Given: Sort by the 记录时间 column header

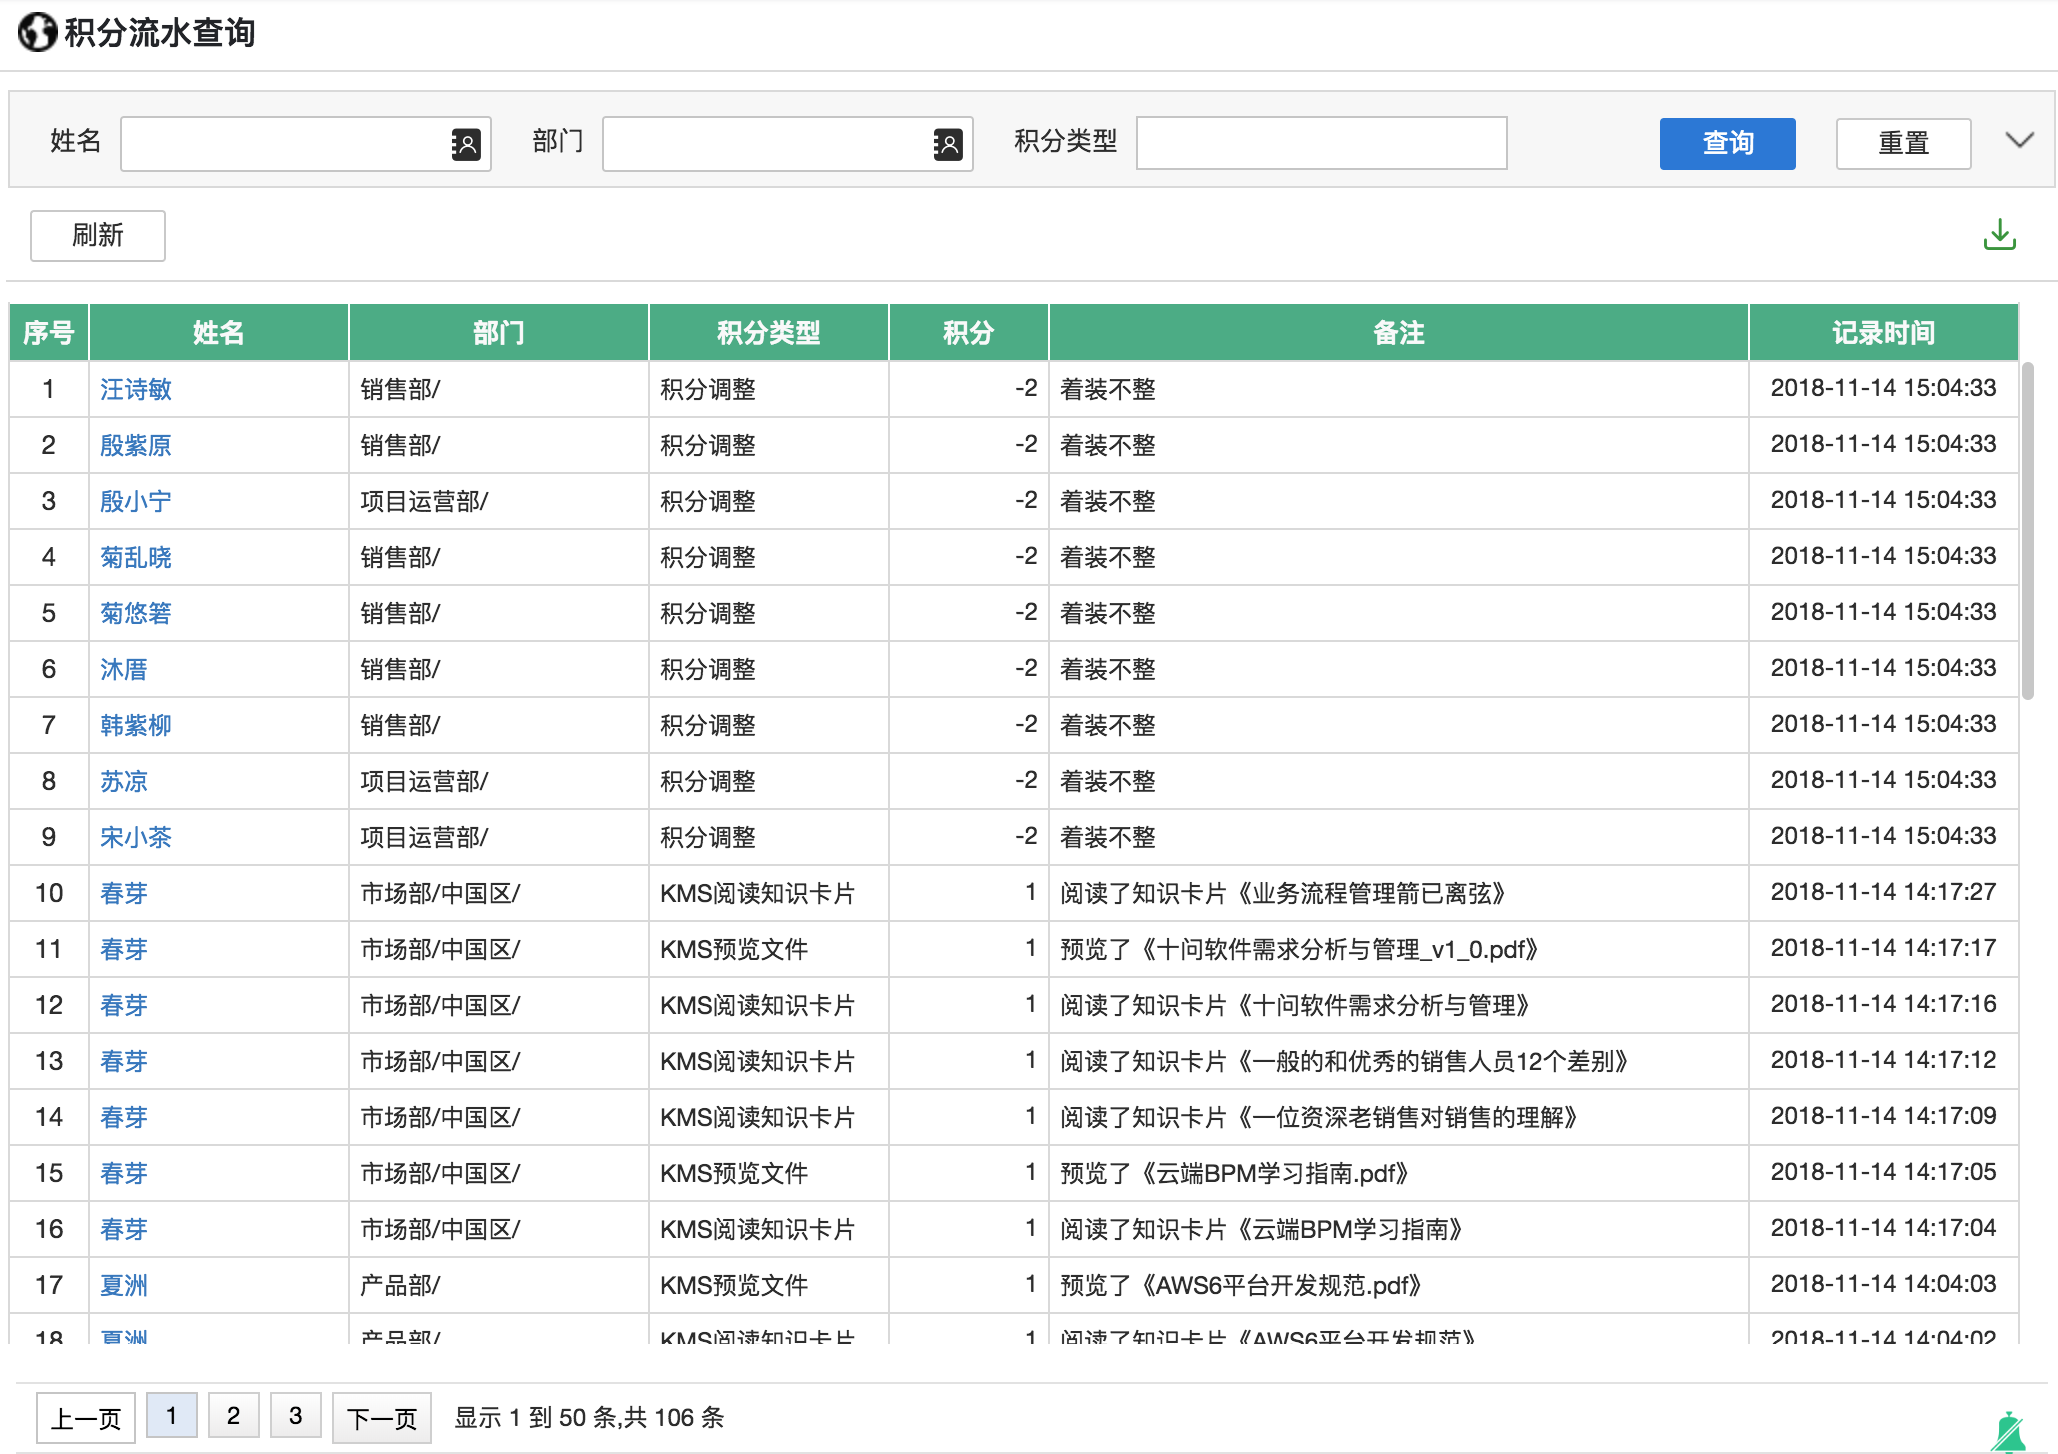Looking at the screenshot, I should pyautogui.click(x=1883, y=333).
